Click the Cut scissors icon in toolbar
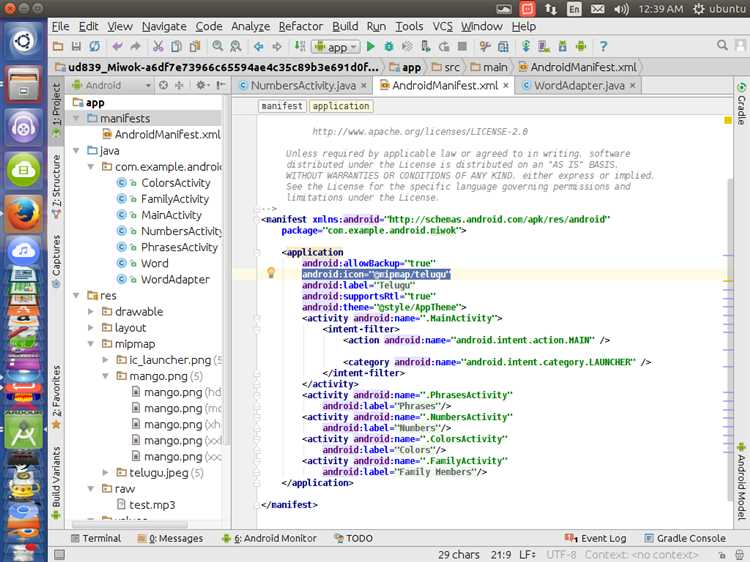Screen dimensions: 750x562 pyautogui.click(x=158, y=47)
